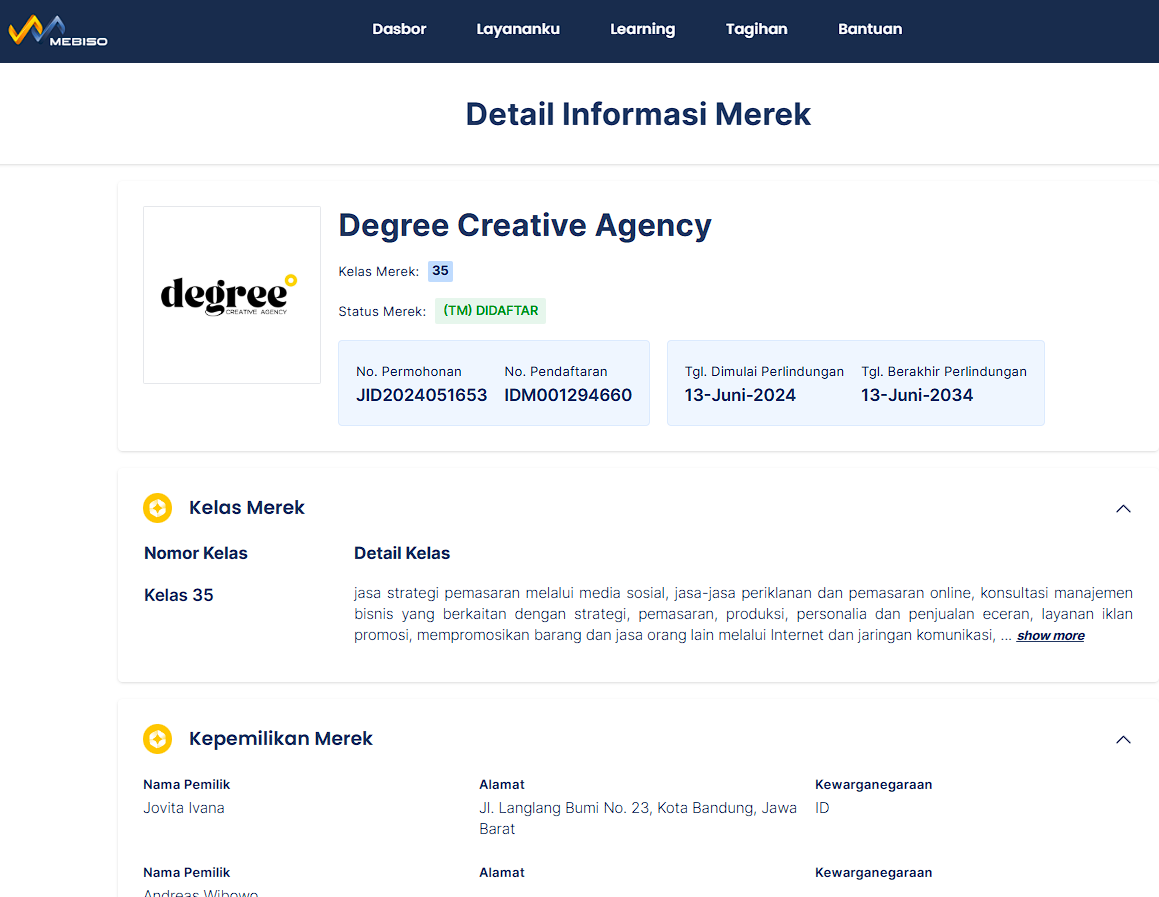The image size is (1159, 897).
Task: Click the Kepemilikan Merek section title
Action: [x=281, y=739]
